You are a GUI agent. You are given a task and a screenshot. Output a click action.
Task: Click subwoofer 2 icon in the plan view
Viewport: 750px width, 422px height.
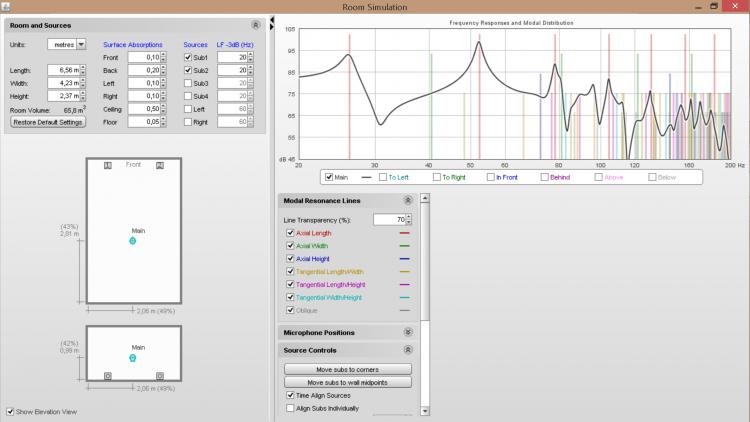pyautogui.click(x=160, y=165)
